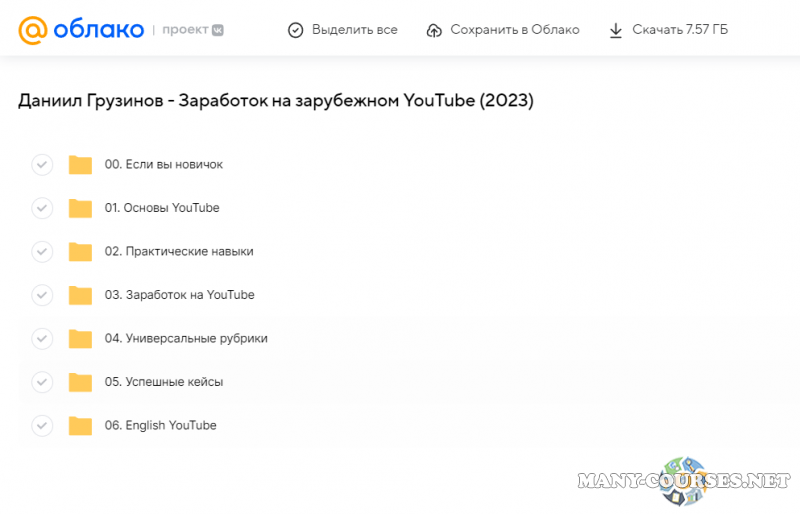The height and width of the screenshot is (514, 800).
Task: Click the Облако @ logo icon
Action: click(33, 30)
